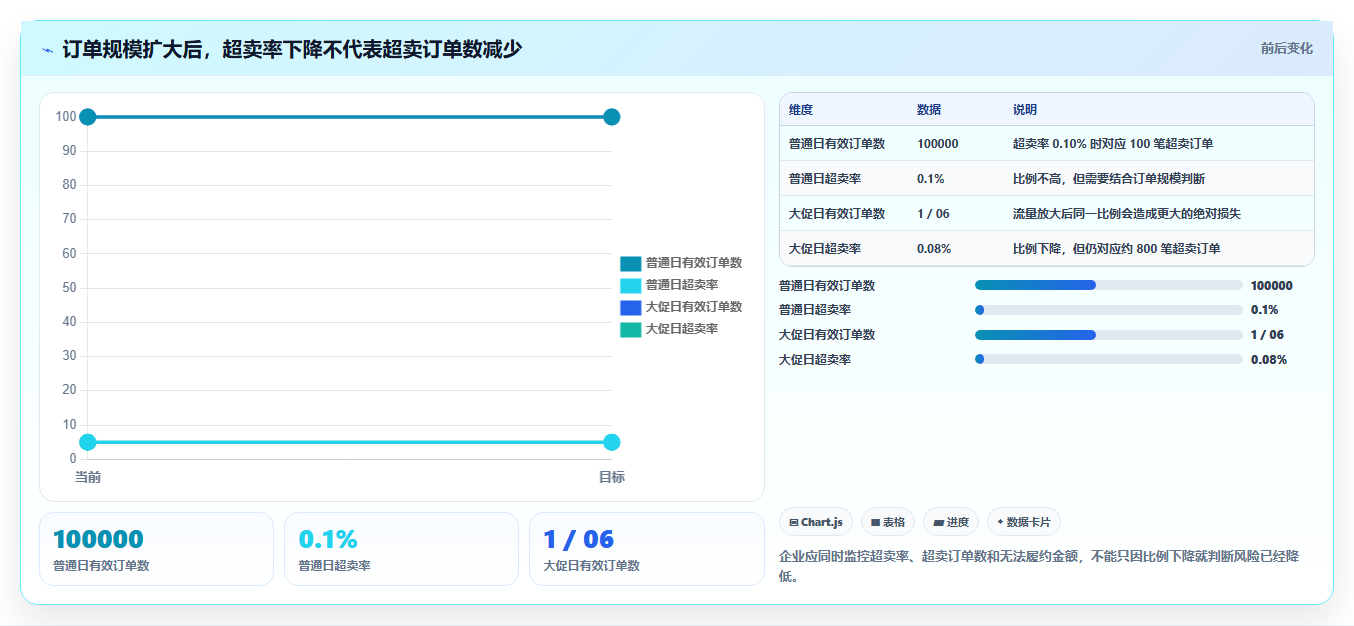Select the 比例下降，但仍对应约 800 笔超卖订单 cell
1354x626 pixels.
[x=1117, y=249]
